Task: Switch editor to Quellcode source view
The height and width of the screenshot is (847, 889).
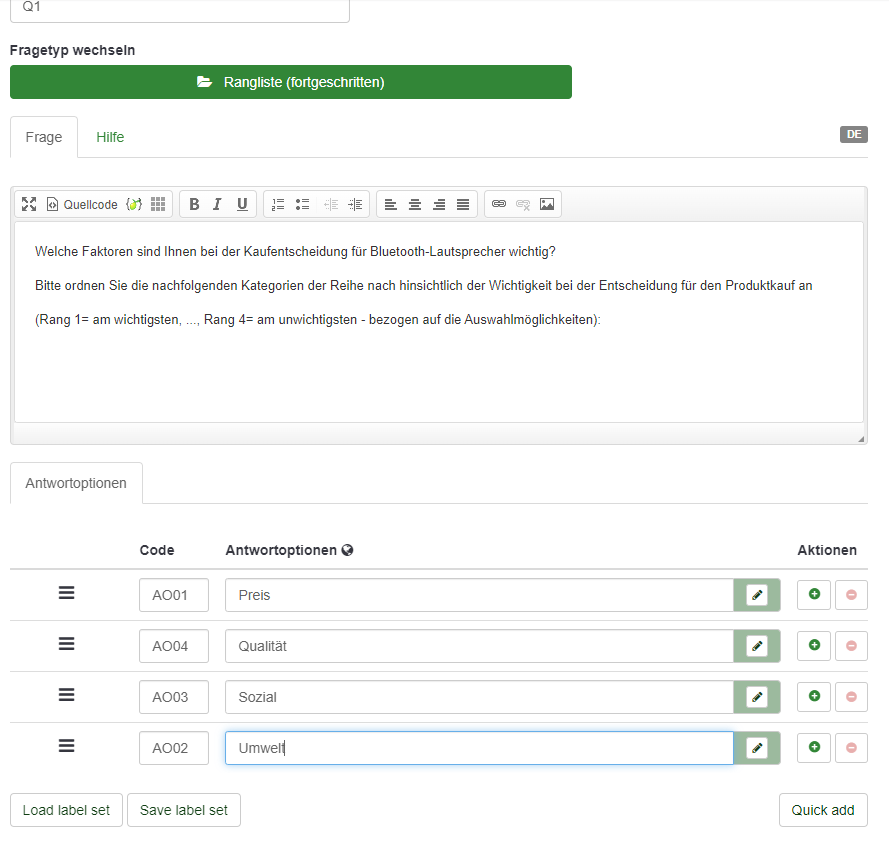Action: (x=82, y=204)
